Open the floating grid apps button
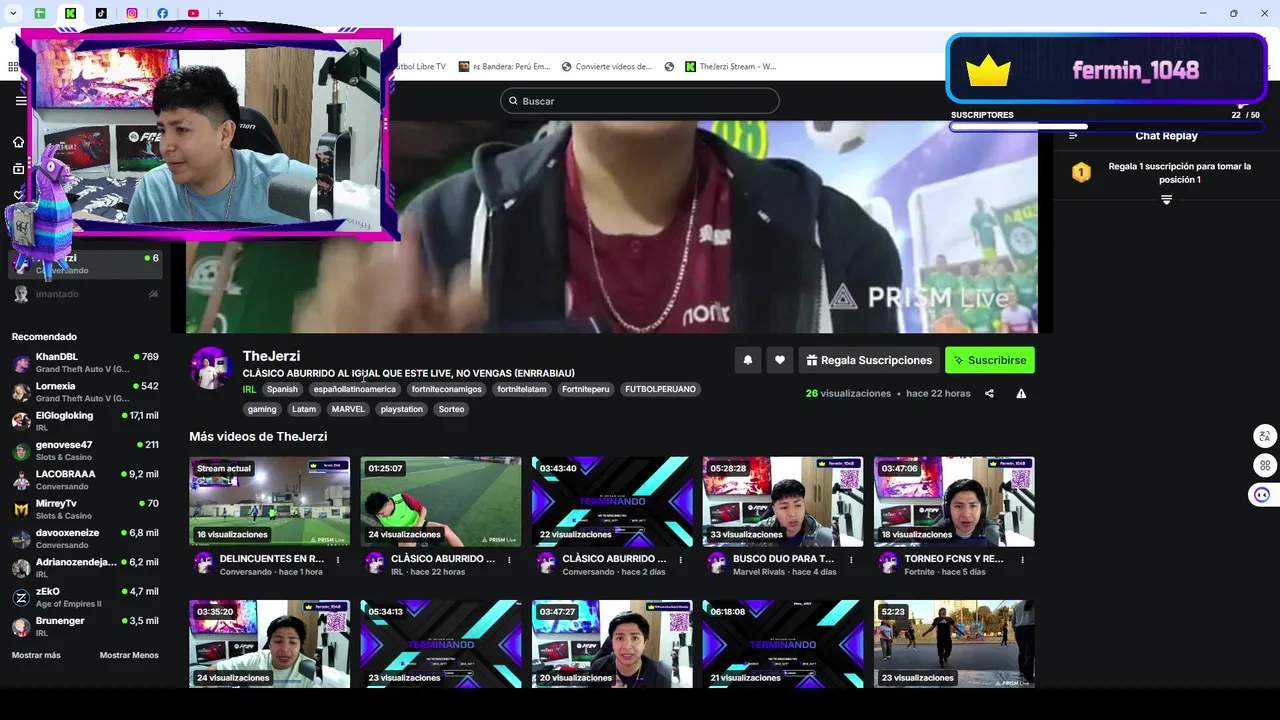This screenshot has height=720, width=1280. coord(1265,465)
